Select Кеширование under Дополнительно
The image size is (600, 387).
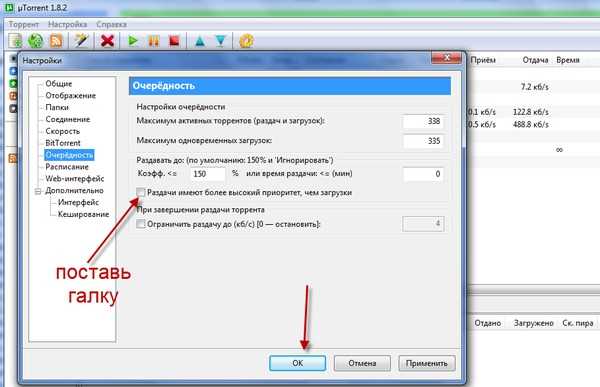(83, 214)
